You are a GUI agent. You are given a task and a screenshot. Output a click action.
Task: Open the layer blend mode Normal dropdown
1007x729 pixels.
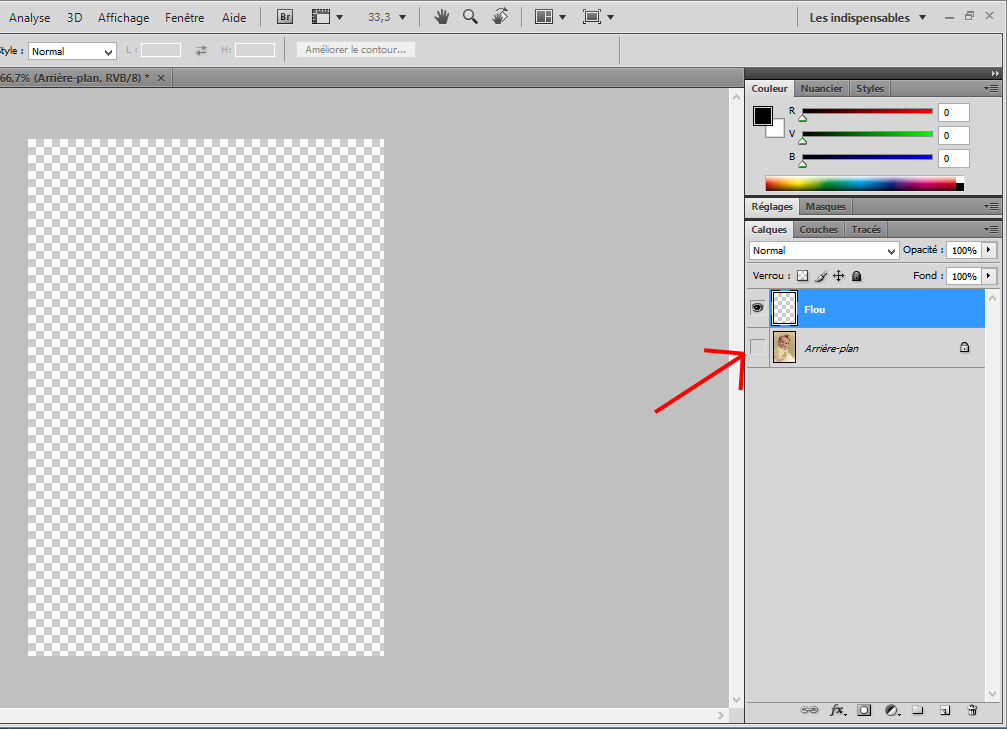click(824, 251)
